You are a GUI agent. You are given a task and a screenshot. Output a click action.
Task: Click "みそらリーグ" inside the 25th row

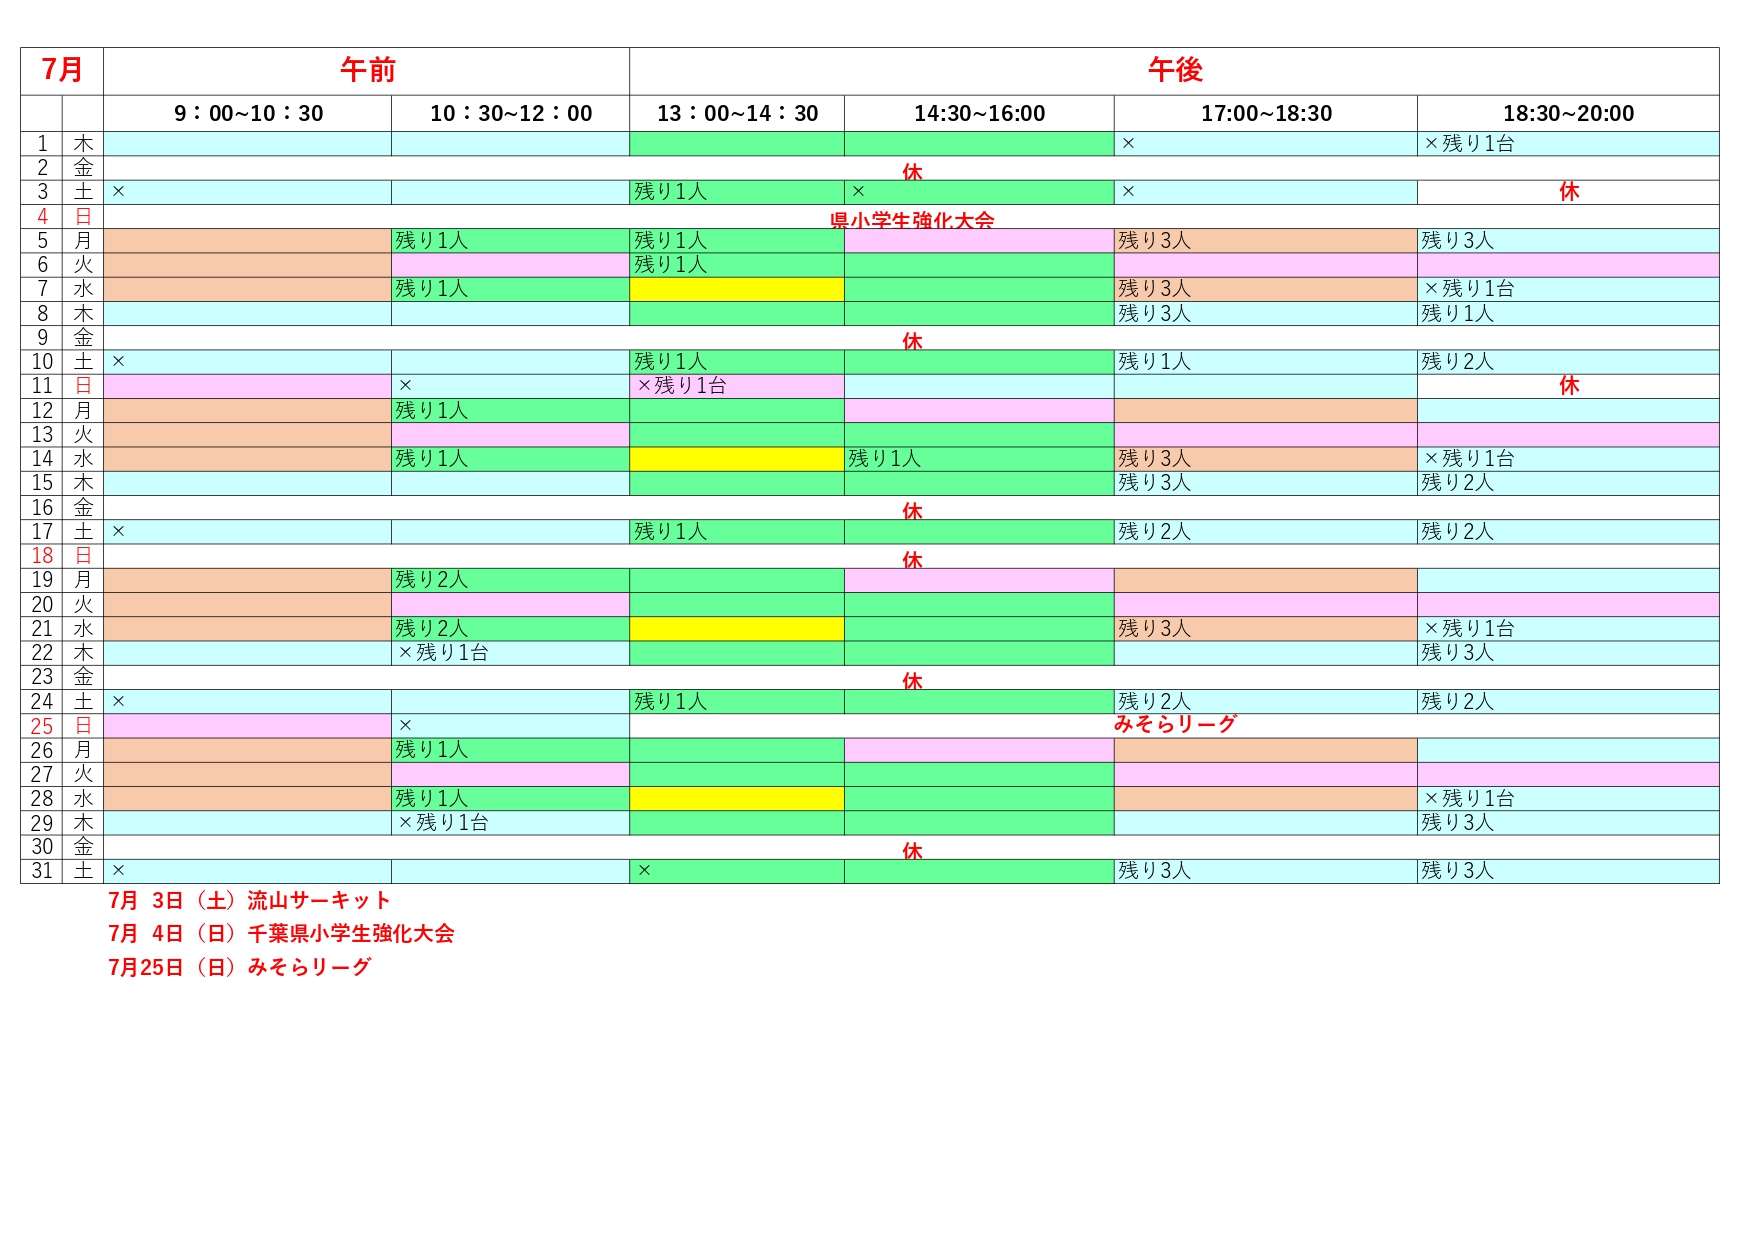pos(1175,724)
